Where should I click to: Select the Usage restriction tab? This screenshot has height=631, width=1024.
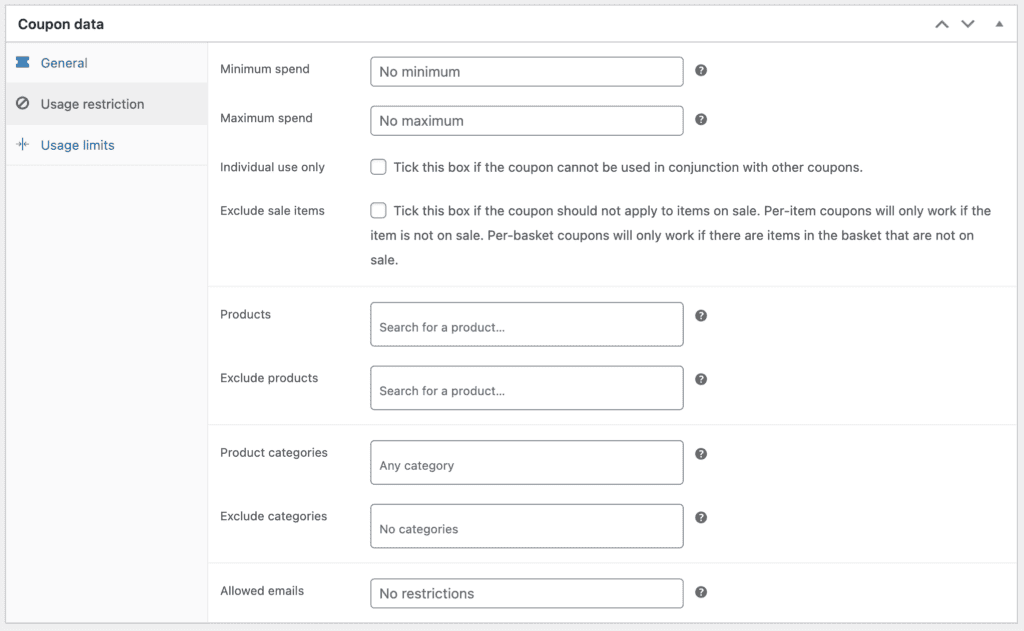[92, 104]
